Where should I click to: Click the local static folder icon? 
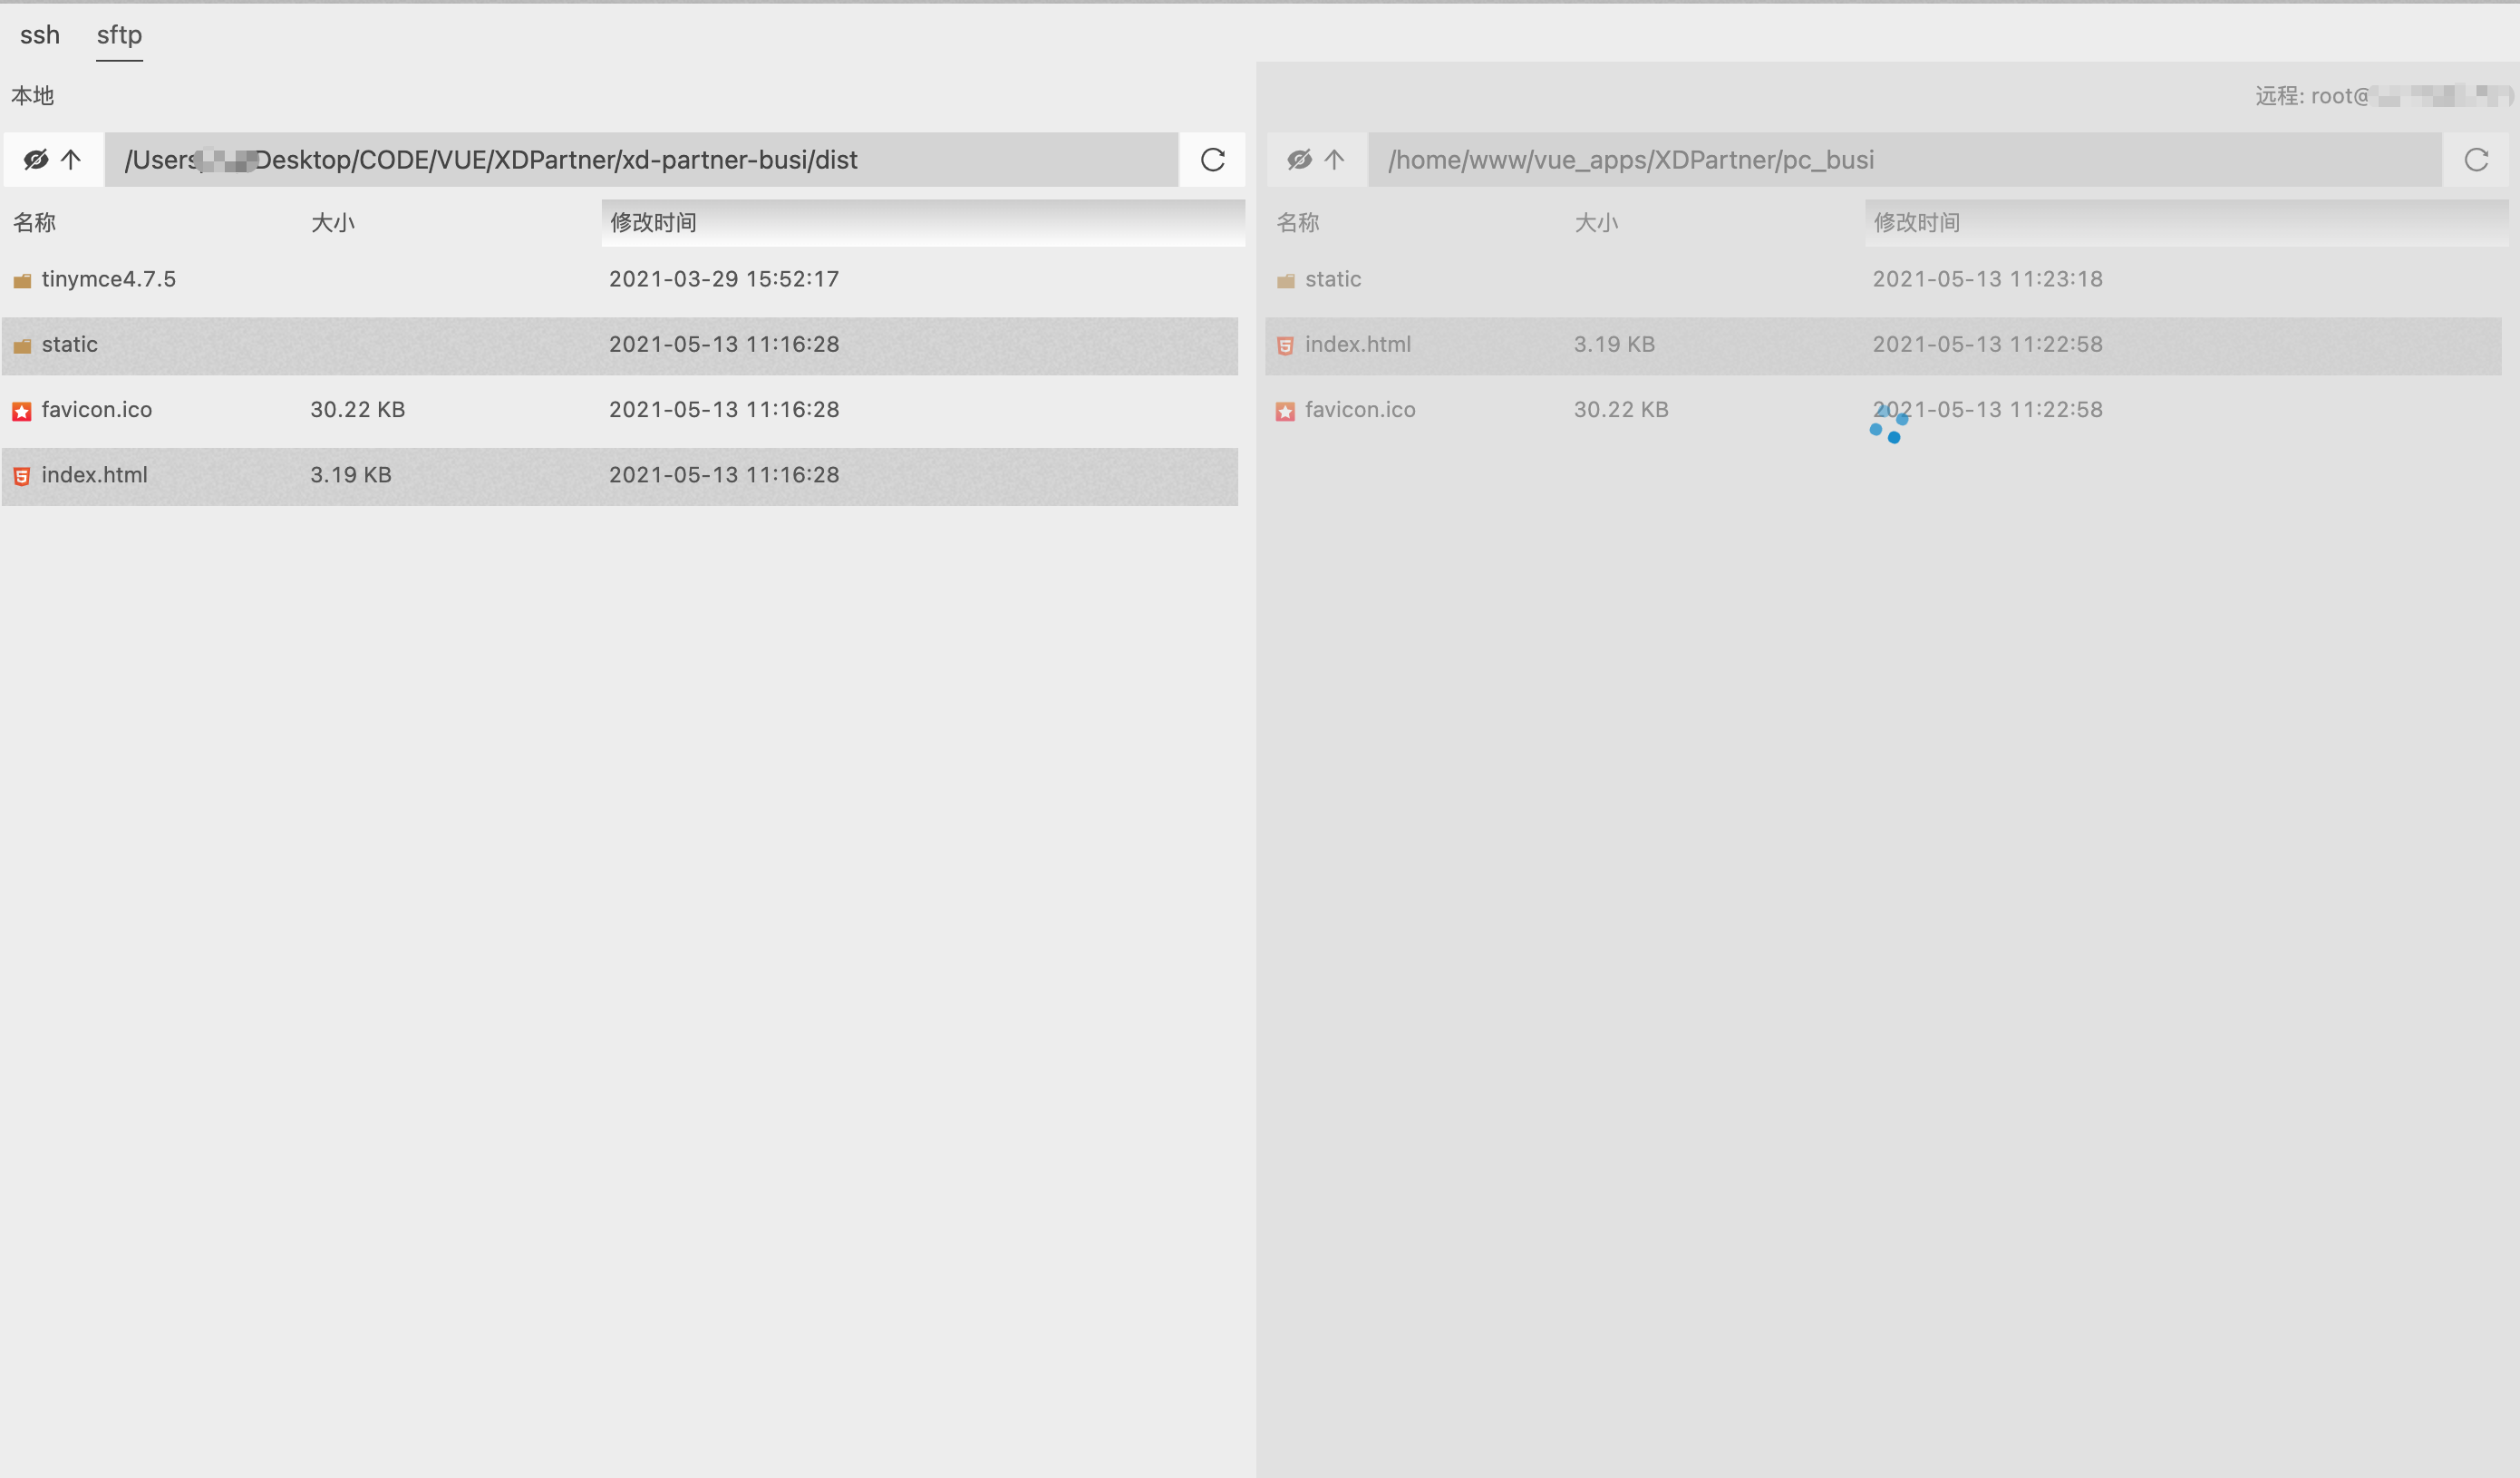22,346
